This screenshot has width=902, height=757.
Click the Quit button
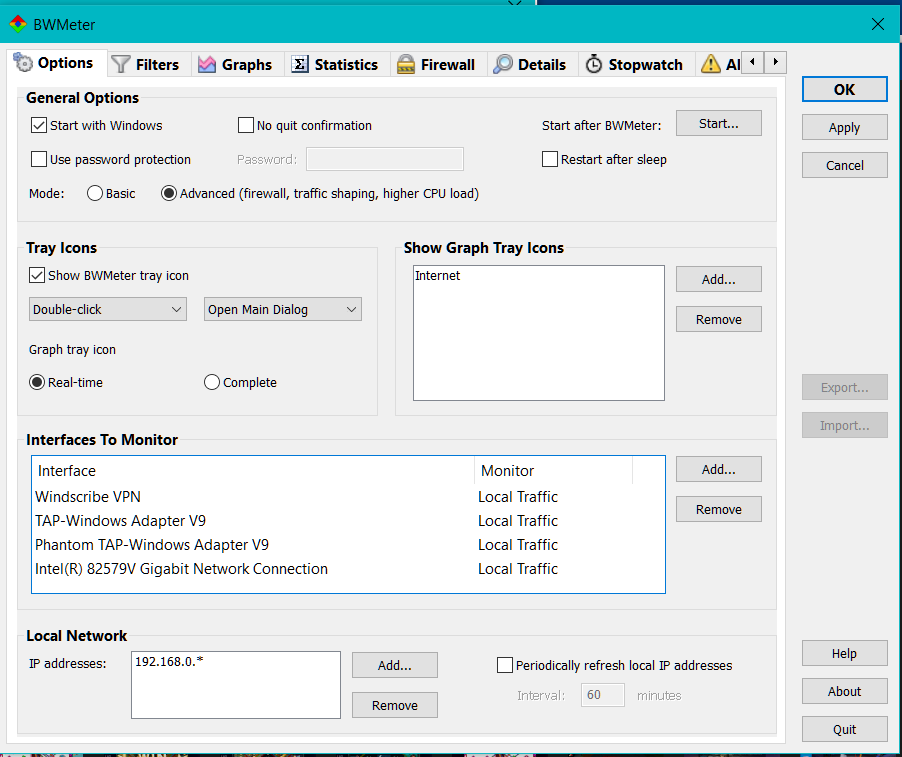[x=844, y=729]
